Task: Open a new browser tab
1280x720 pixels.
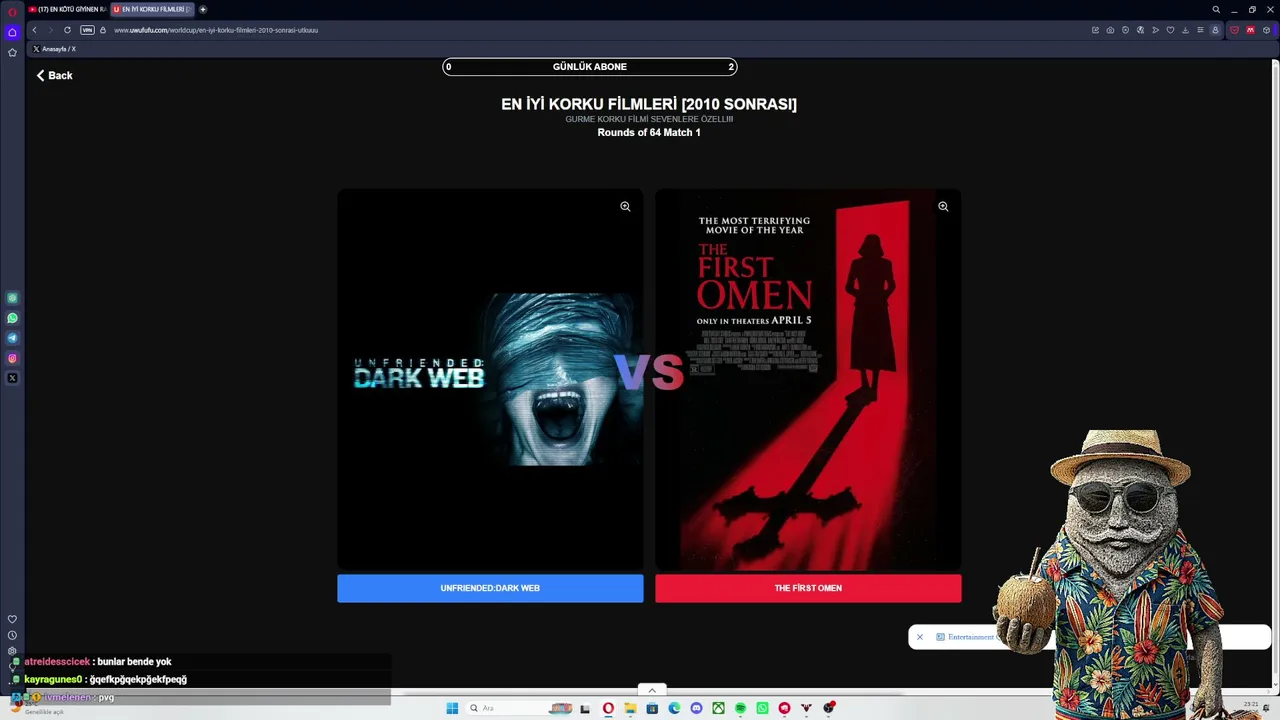Action: tap(203, 9)
